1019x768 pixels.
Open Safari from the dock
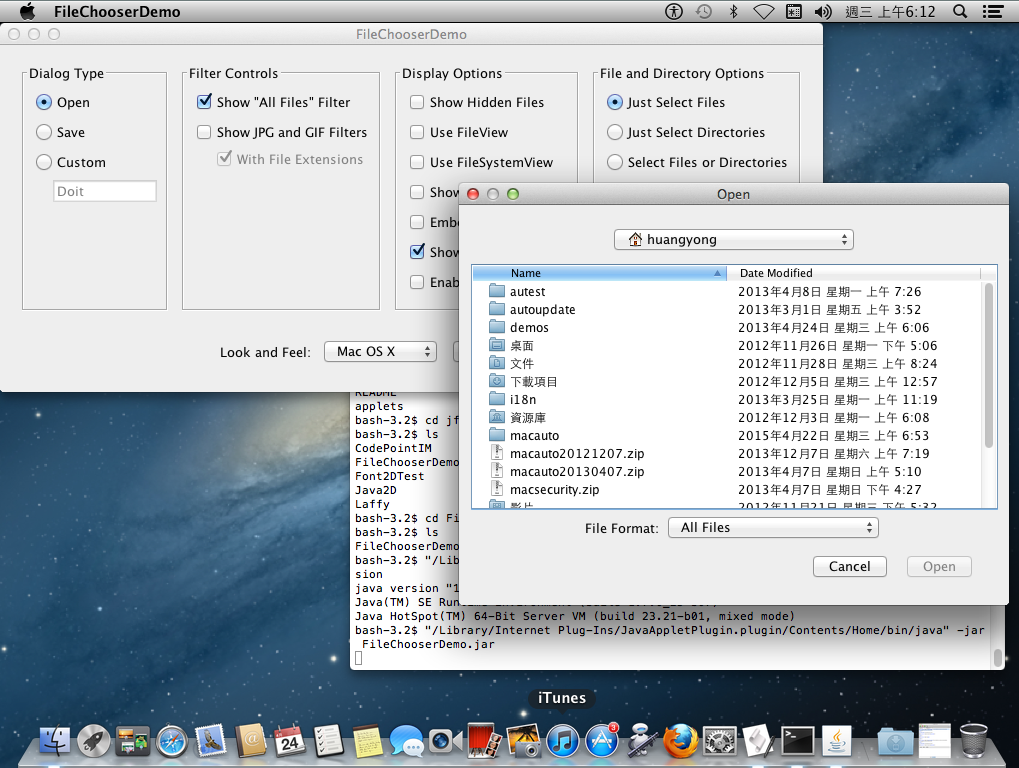point(171,741)
